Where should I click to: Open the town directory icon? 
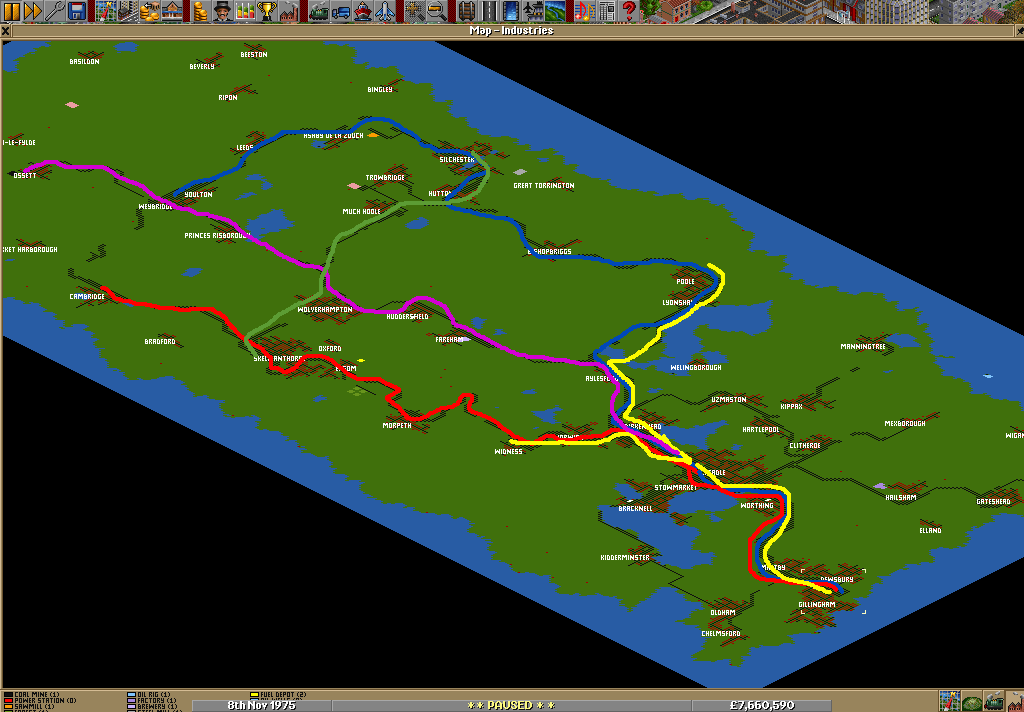pos(128,10)
